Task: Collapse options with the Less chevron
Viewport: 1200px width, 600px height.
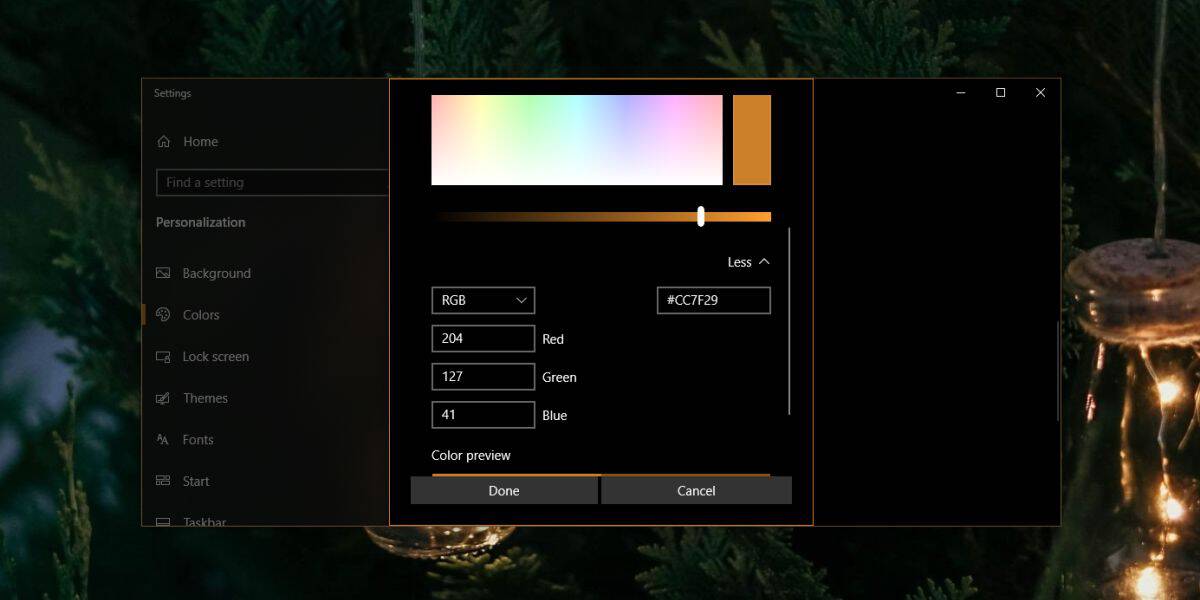Action: point(764,262)
